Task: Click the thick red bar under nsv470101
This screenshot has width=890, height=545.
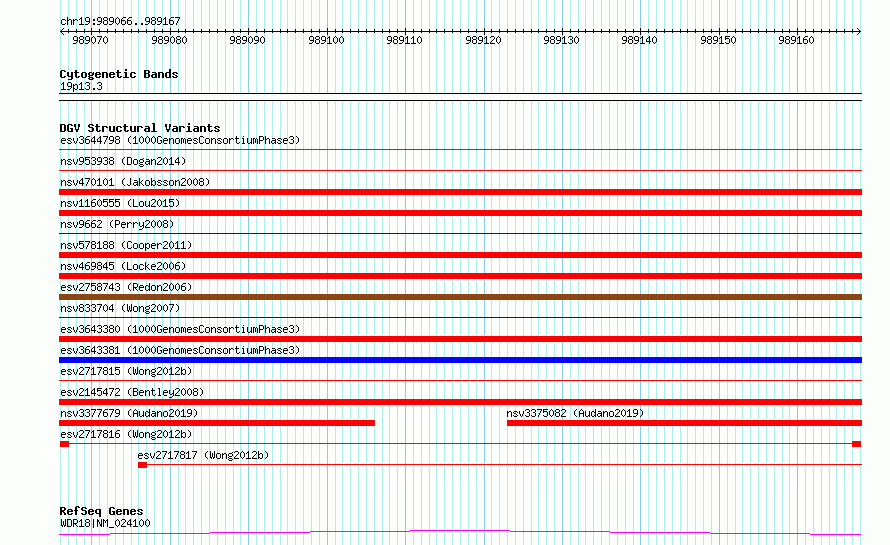Action: click(460, 192)
